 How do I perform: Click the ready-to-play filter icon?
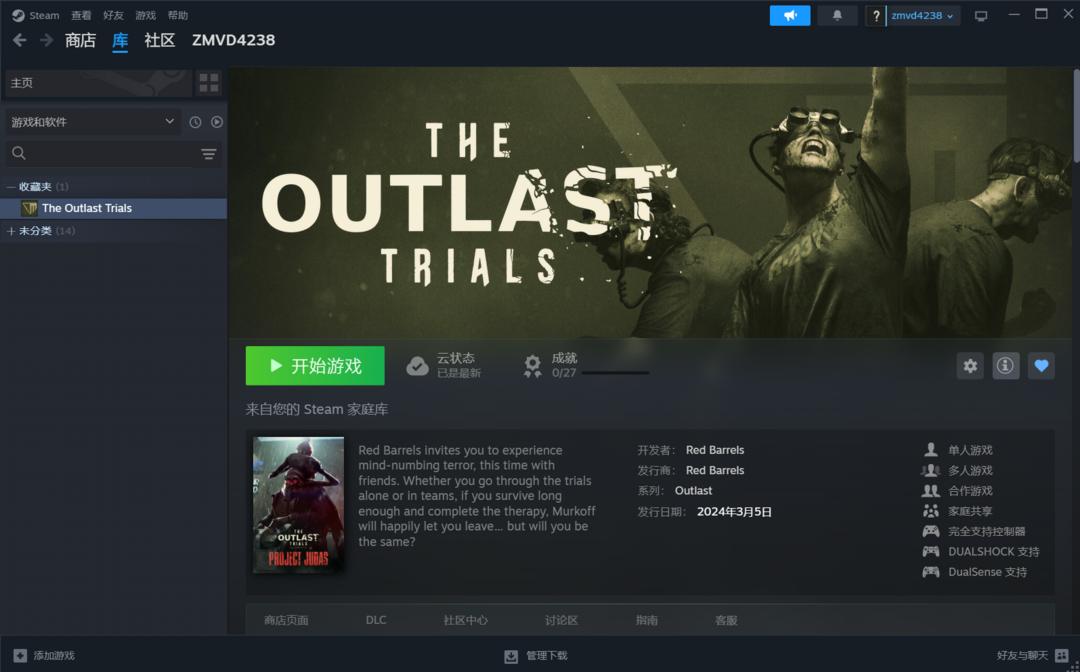[x=217, y=122]
